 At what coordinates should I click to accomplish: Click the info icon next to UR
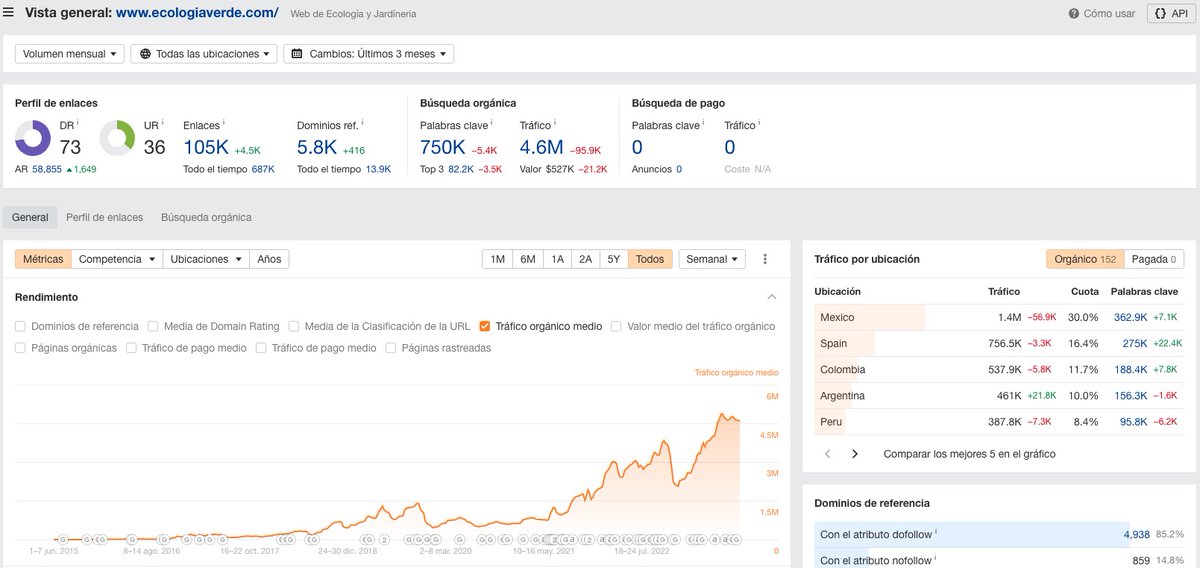click(x=161, y=123)
